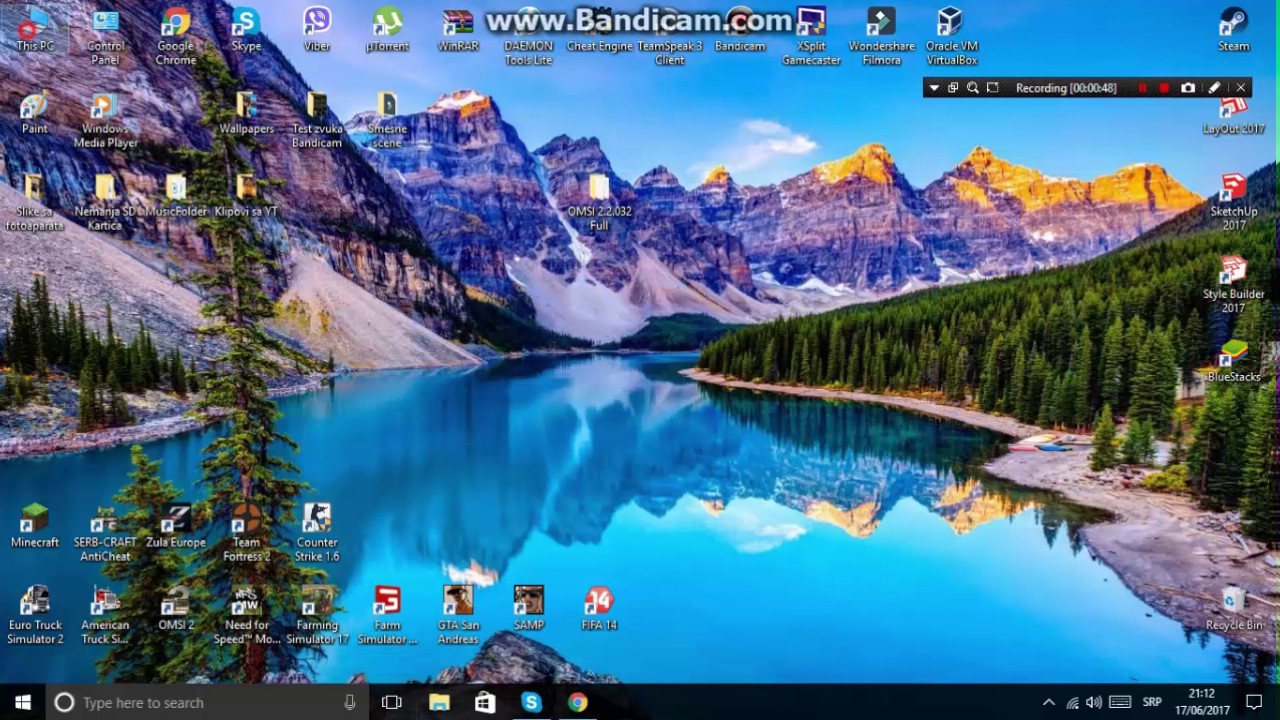Activate Bandicam drawing pencil tool
Image resolution: width=1280 pixels, height=720 pixels.
[1214, 88]
